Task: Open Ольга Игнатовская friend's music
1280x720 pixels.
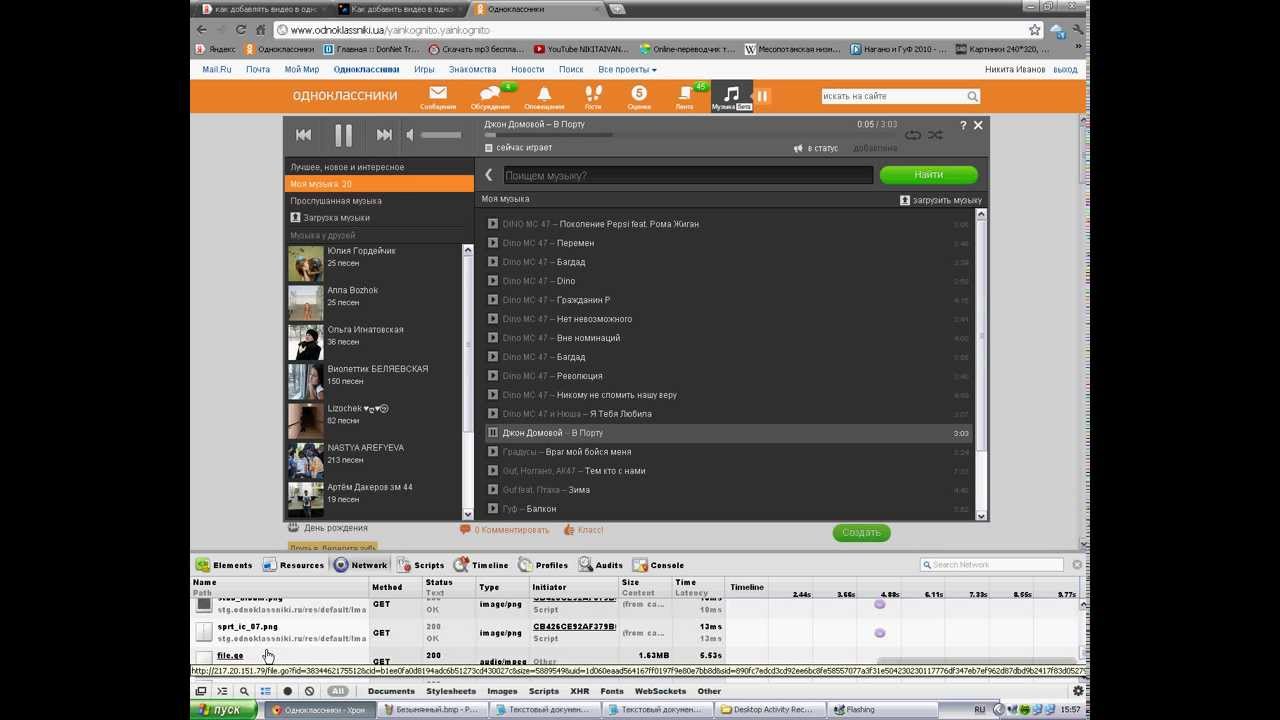Action: [x=365, y=329]
